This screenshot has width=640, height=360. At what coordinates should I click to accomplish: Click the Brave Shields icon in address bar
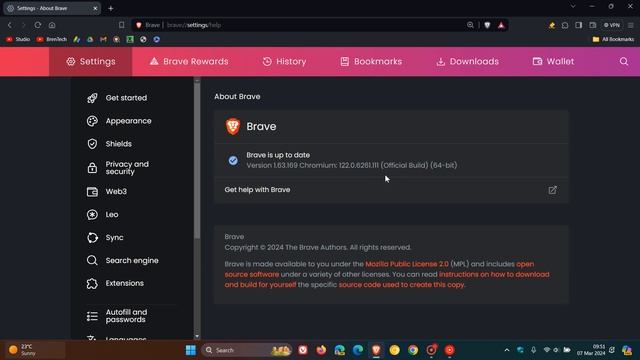tap(487, 25)
